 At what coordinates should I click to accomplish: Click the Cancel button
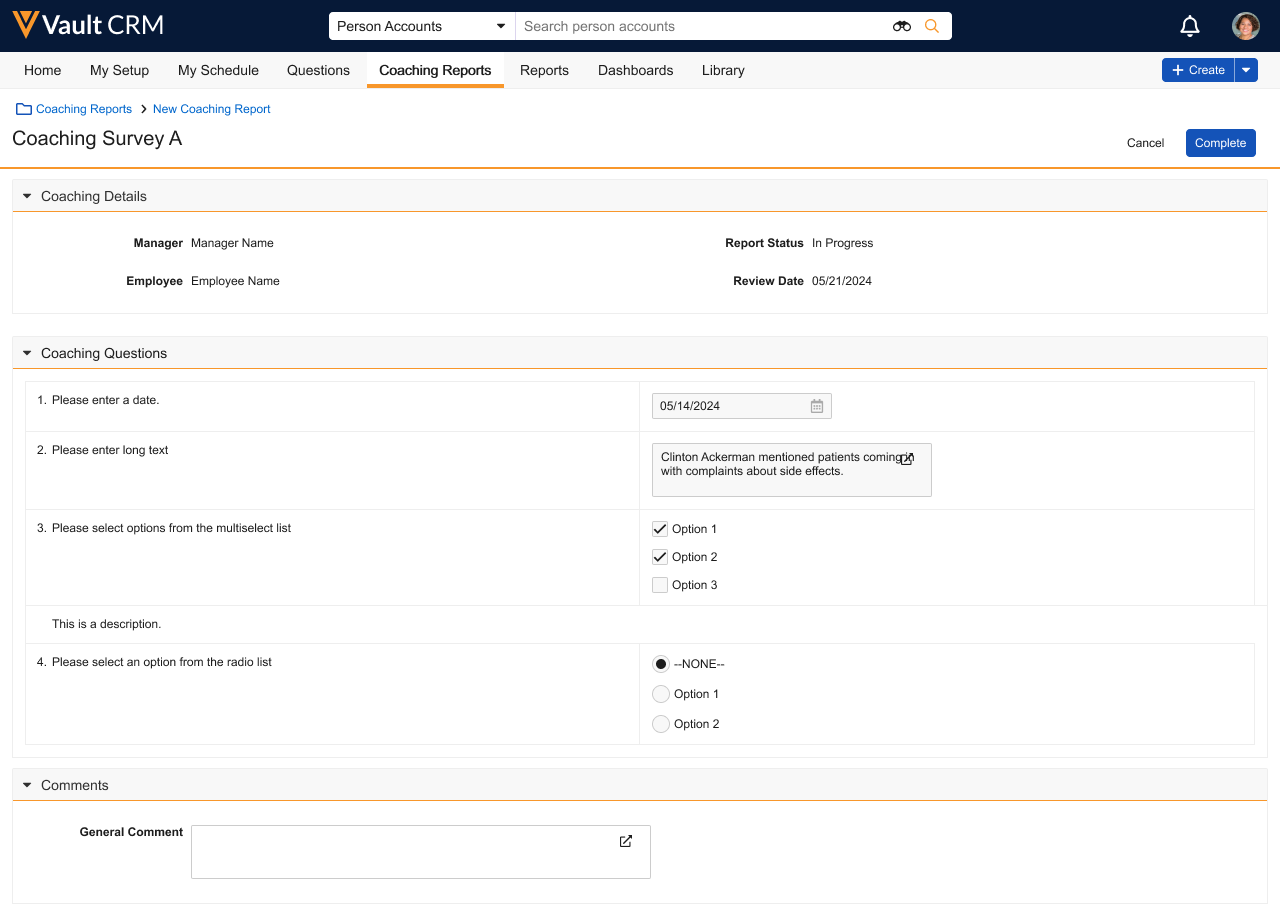click(1145, 143)
